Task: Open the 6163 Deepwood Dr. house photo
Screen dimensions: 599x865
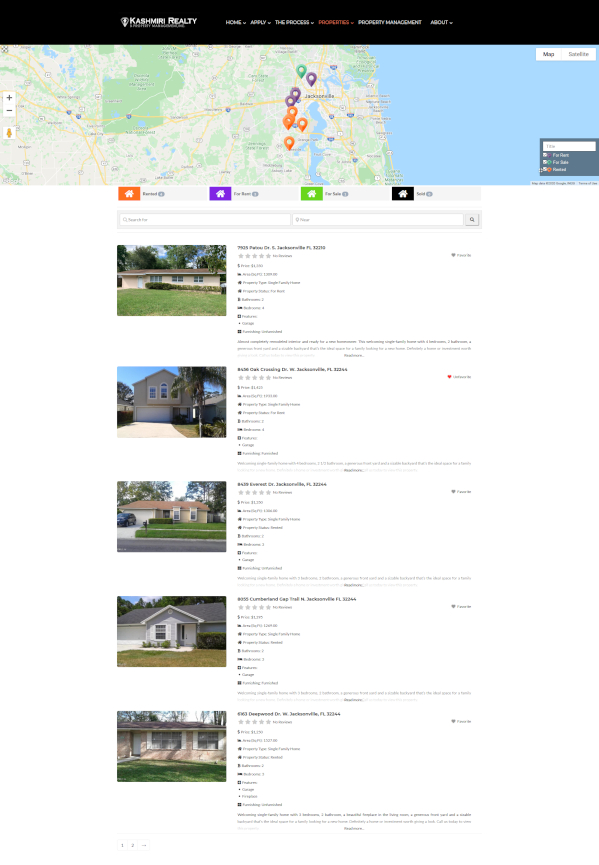Action: pos(172,746)
